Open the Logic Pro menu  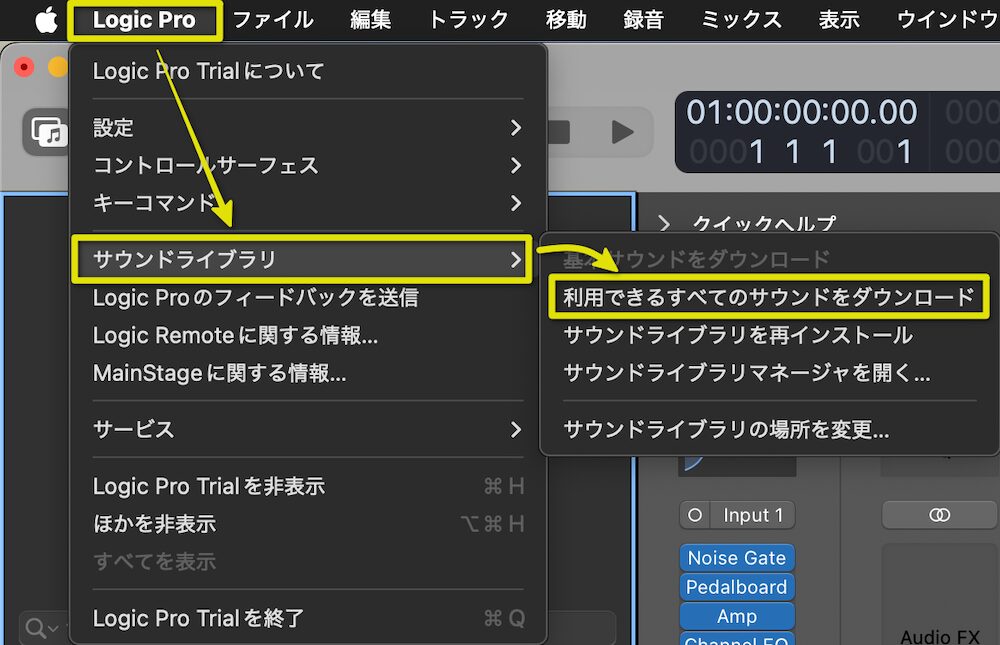[144, 20]
